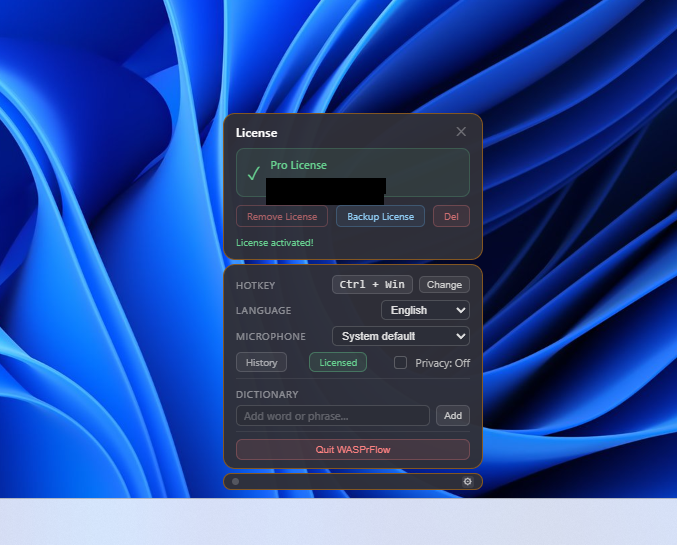Image resolution: width=677 pixels, height=545 pixels.
Task: Click the License panel title
Action: pyautogui.click(x=256, y=133)
